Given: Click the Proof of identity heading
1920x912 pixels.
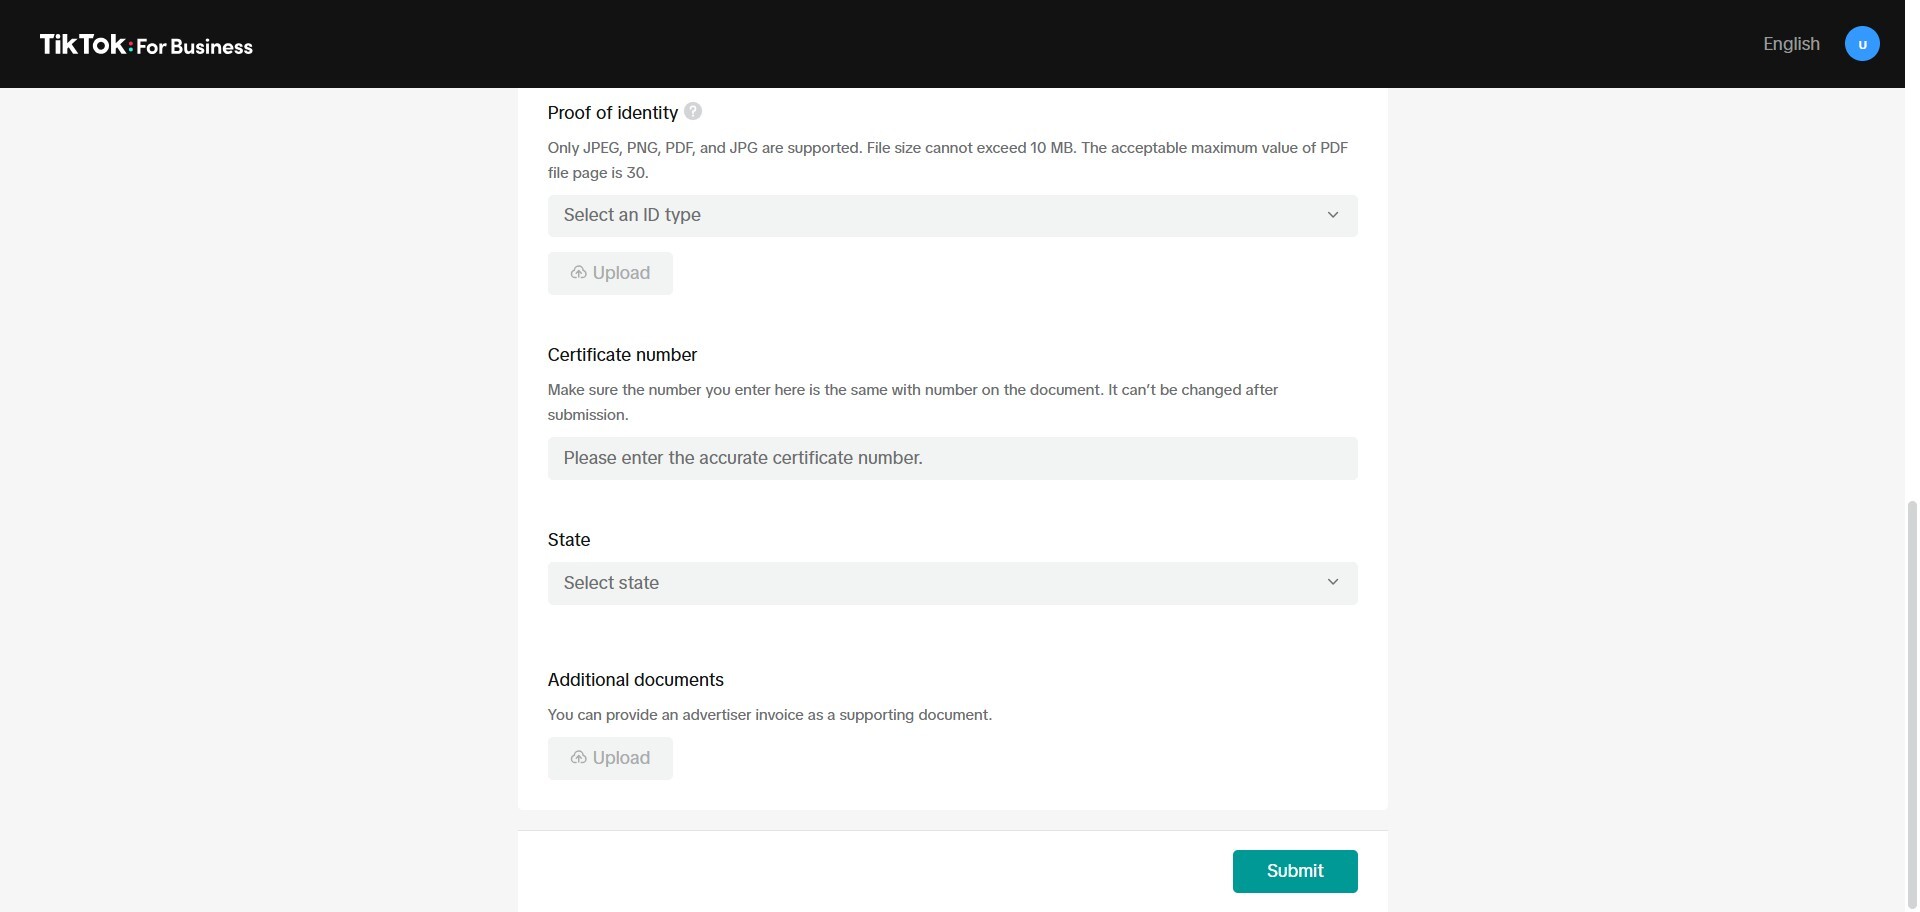Looking at the screenshot, I should pyautogui.click(x=612, y=113).
